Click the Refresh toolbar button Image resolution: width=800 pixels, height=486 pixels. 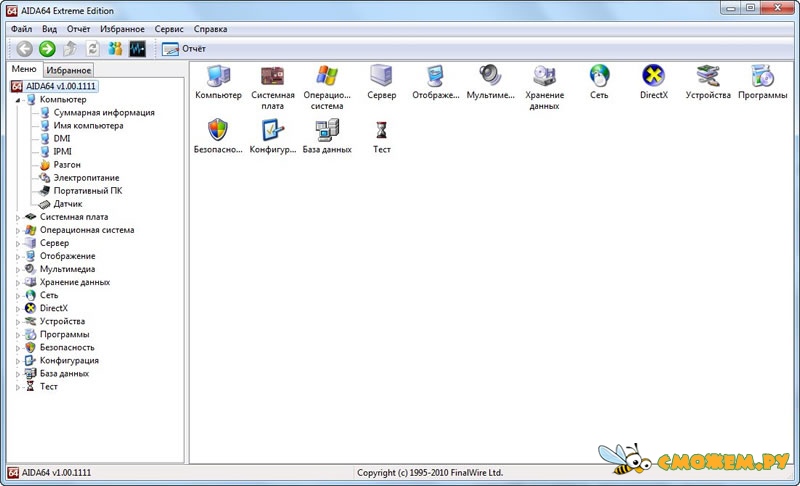[x=92, y=49]
